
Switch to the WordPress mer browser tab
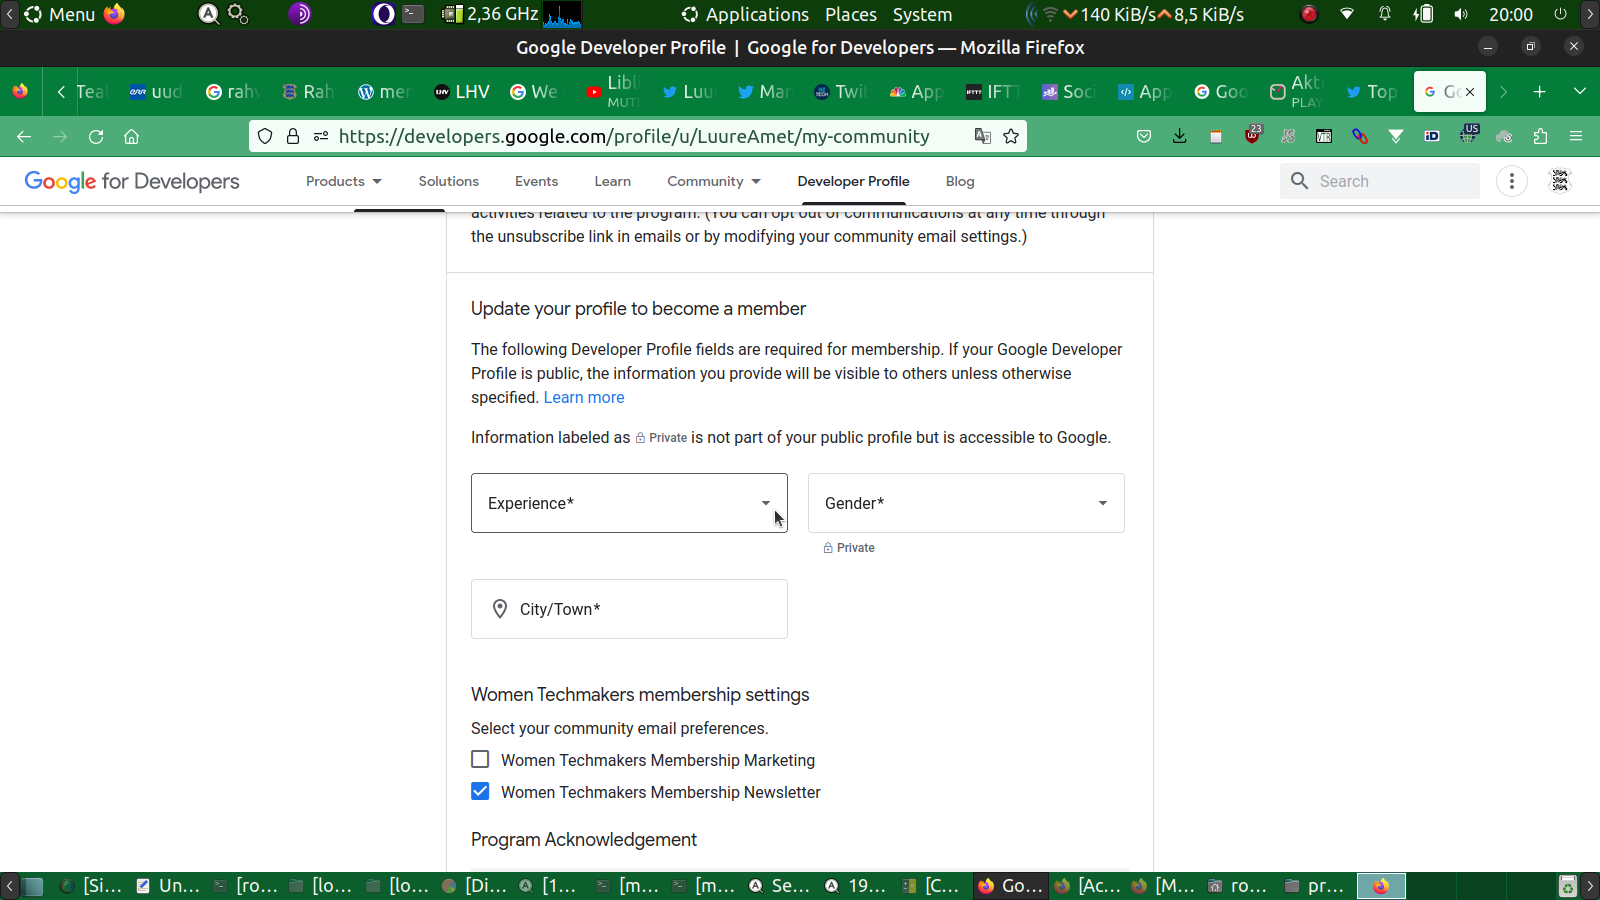pos(386,92)
